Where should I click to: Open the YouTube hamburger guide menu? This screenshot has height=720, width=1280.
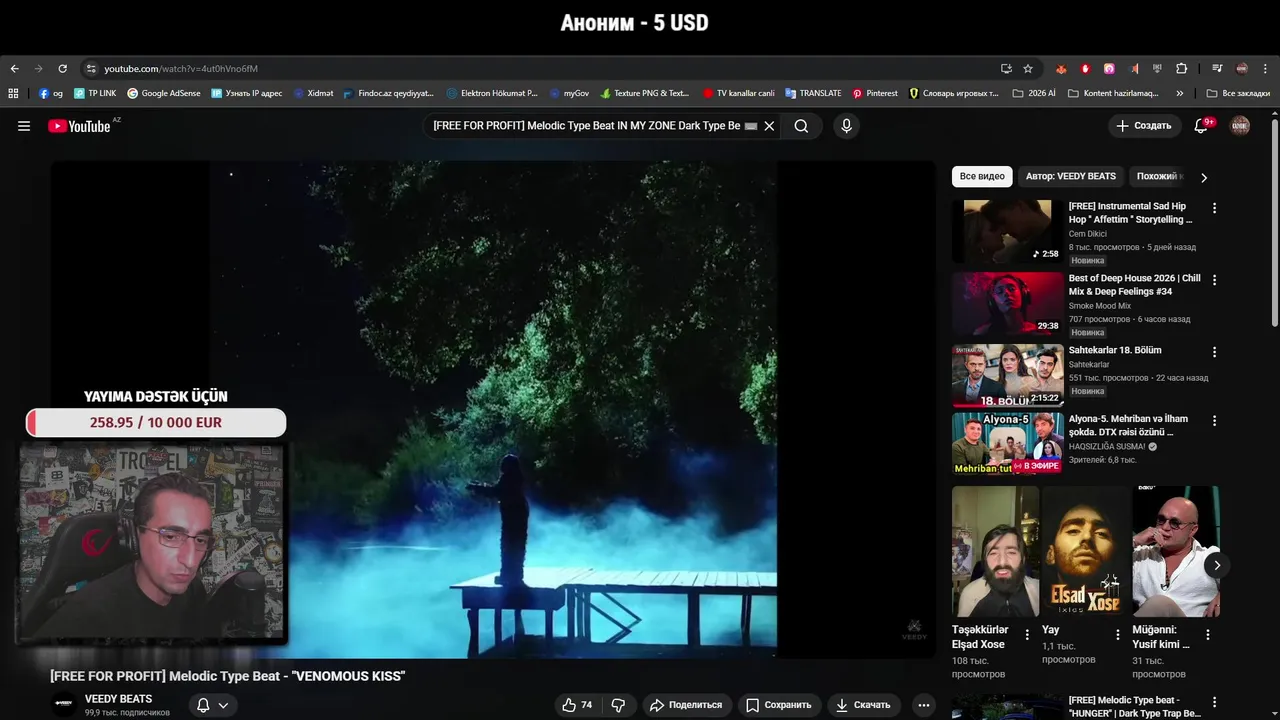coord(24,126)
